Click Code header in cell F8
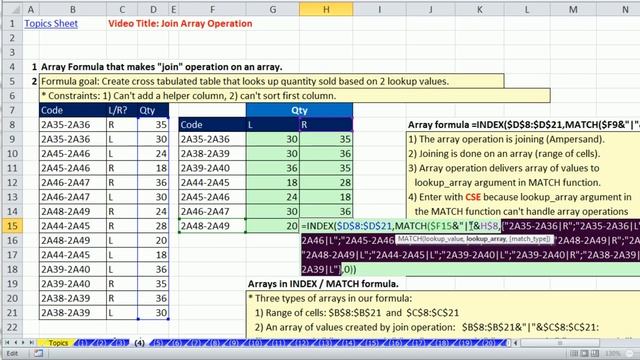The height and width of the screenshot is (360, 640). [x=212, y=124]
